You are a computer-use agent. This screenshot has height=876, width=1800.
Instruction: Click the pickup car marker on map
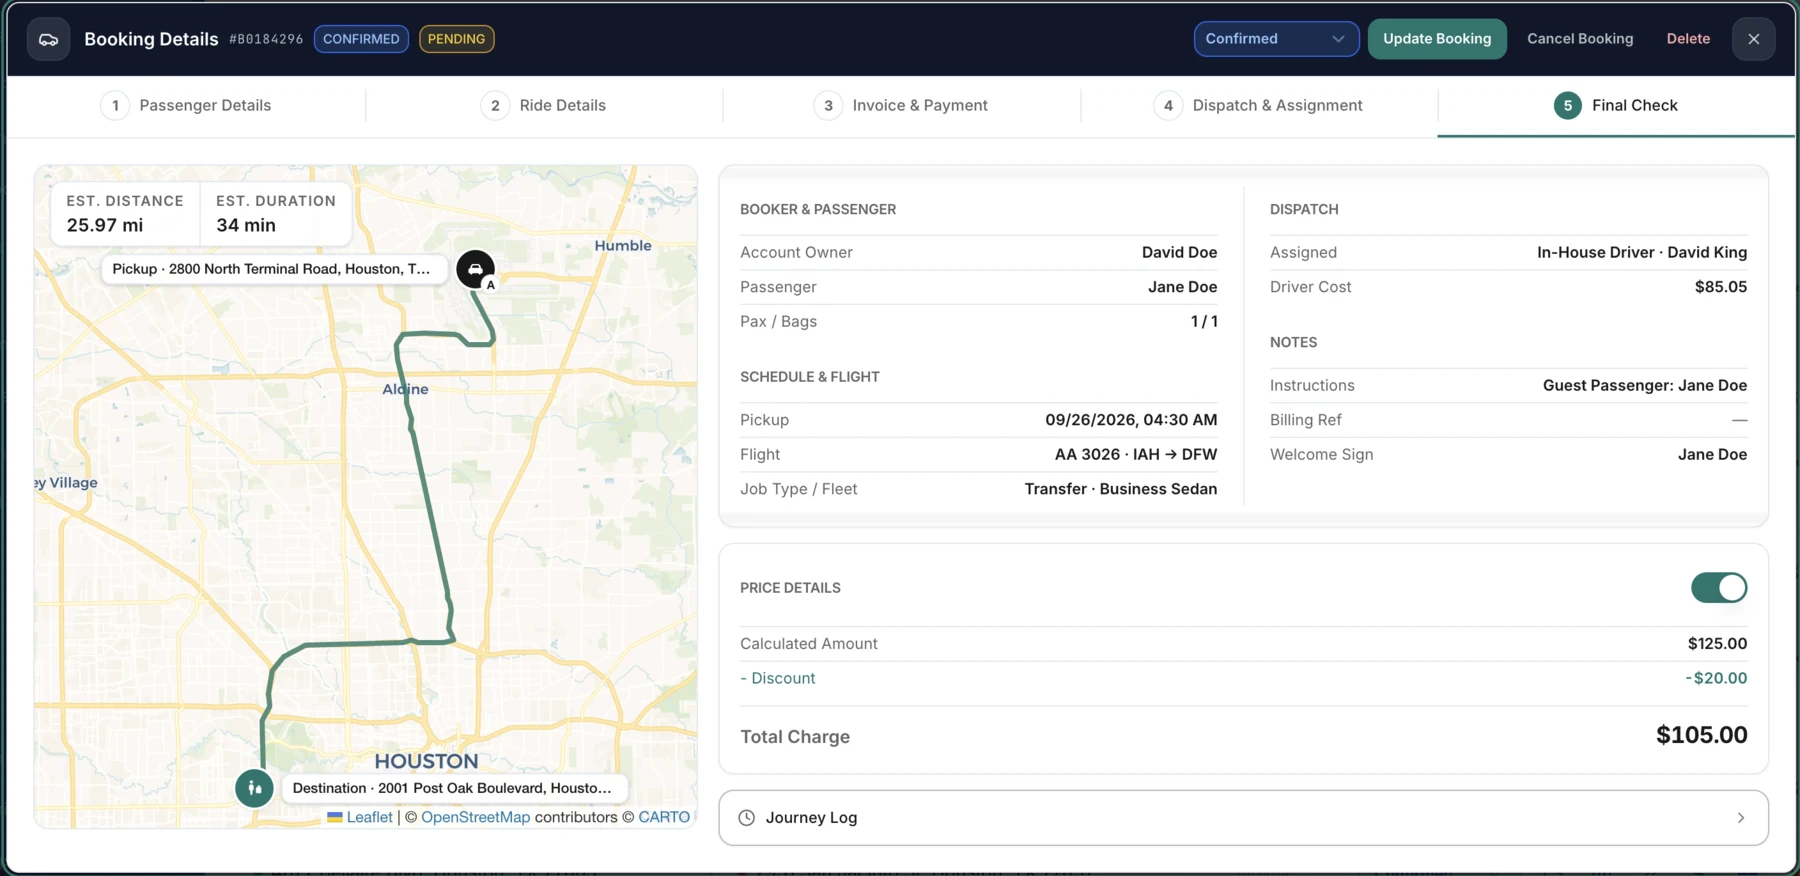coord(476,269)
